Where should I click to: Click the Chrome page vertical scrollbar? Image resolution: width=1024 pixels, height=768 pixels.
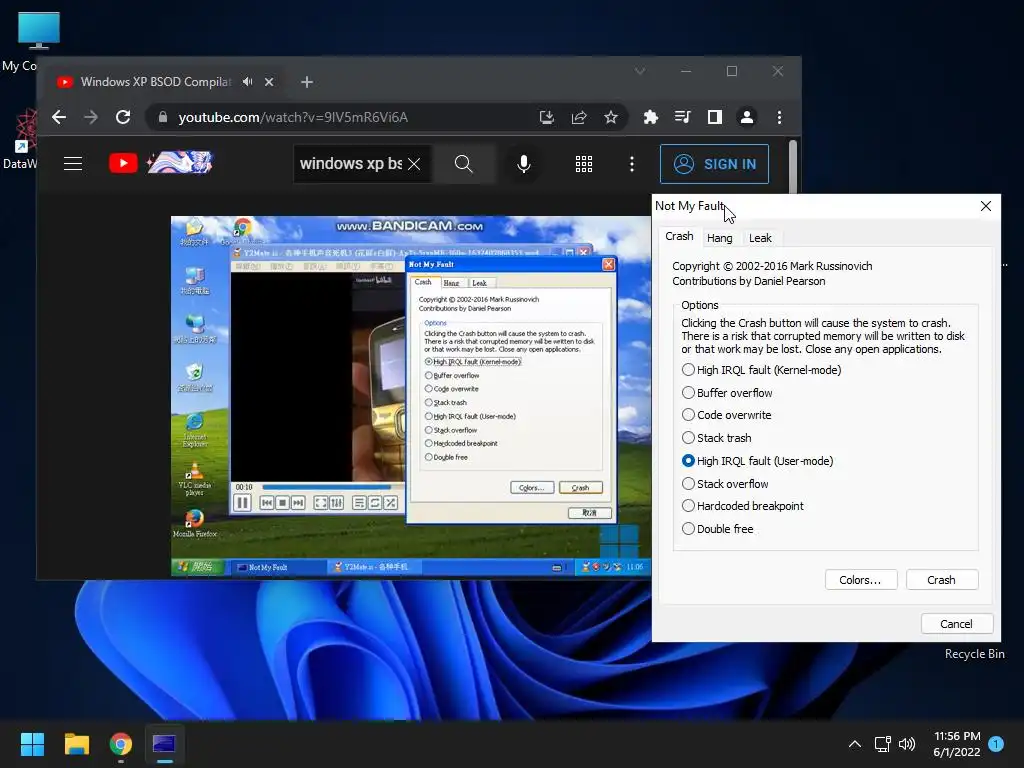click(x=793, y=166)
